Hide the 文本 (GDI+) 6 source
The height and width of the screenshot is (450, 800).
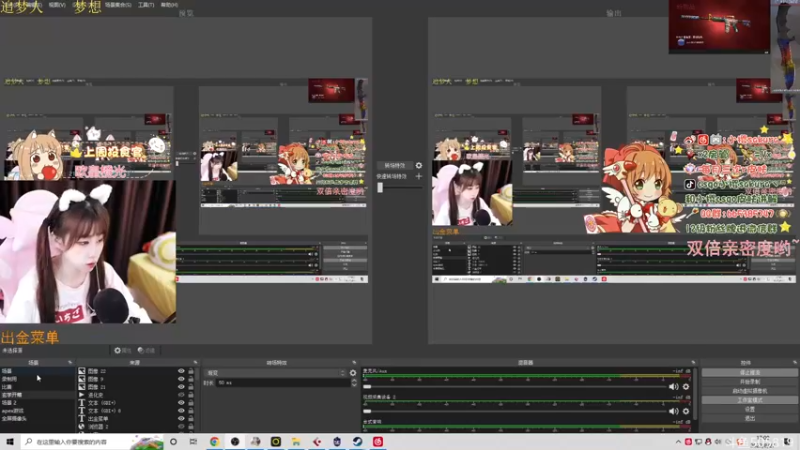tap(181, 410)
